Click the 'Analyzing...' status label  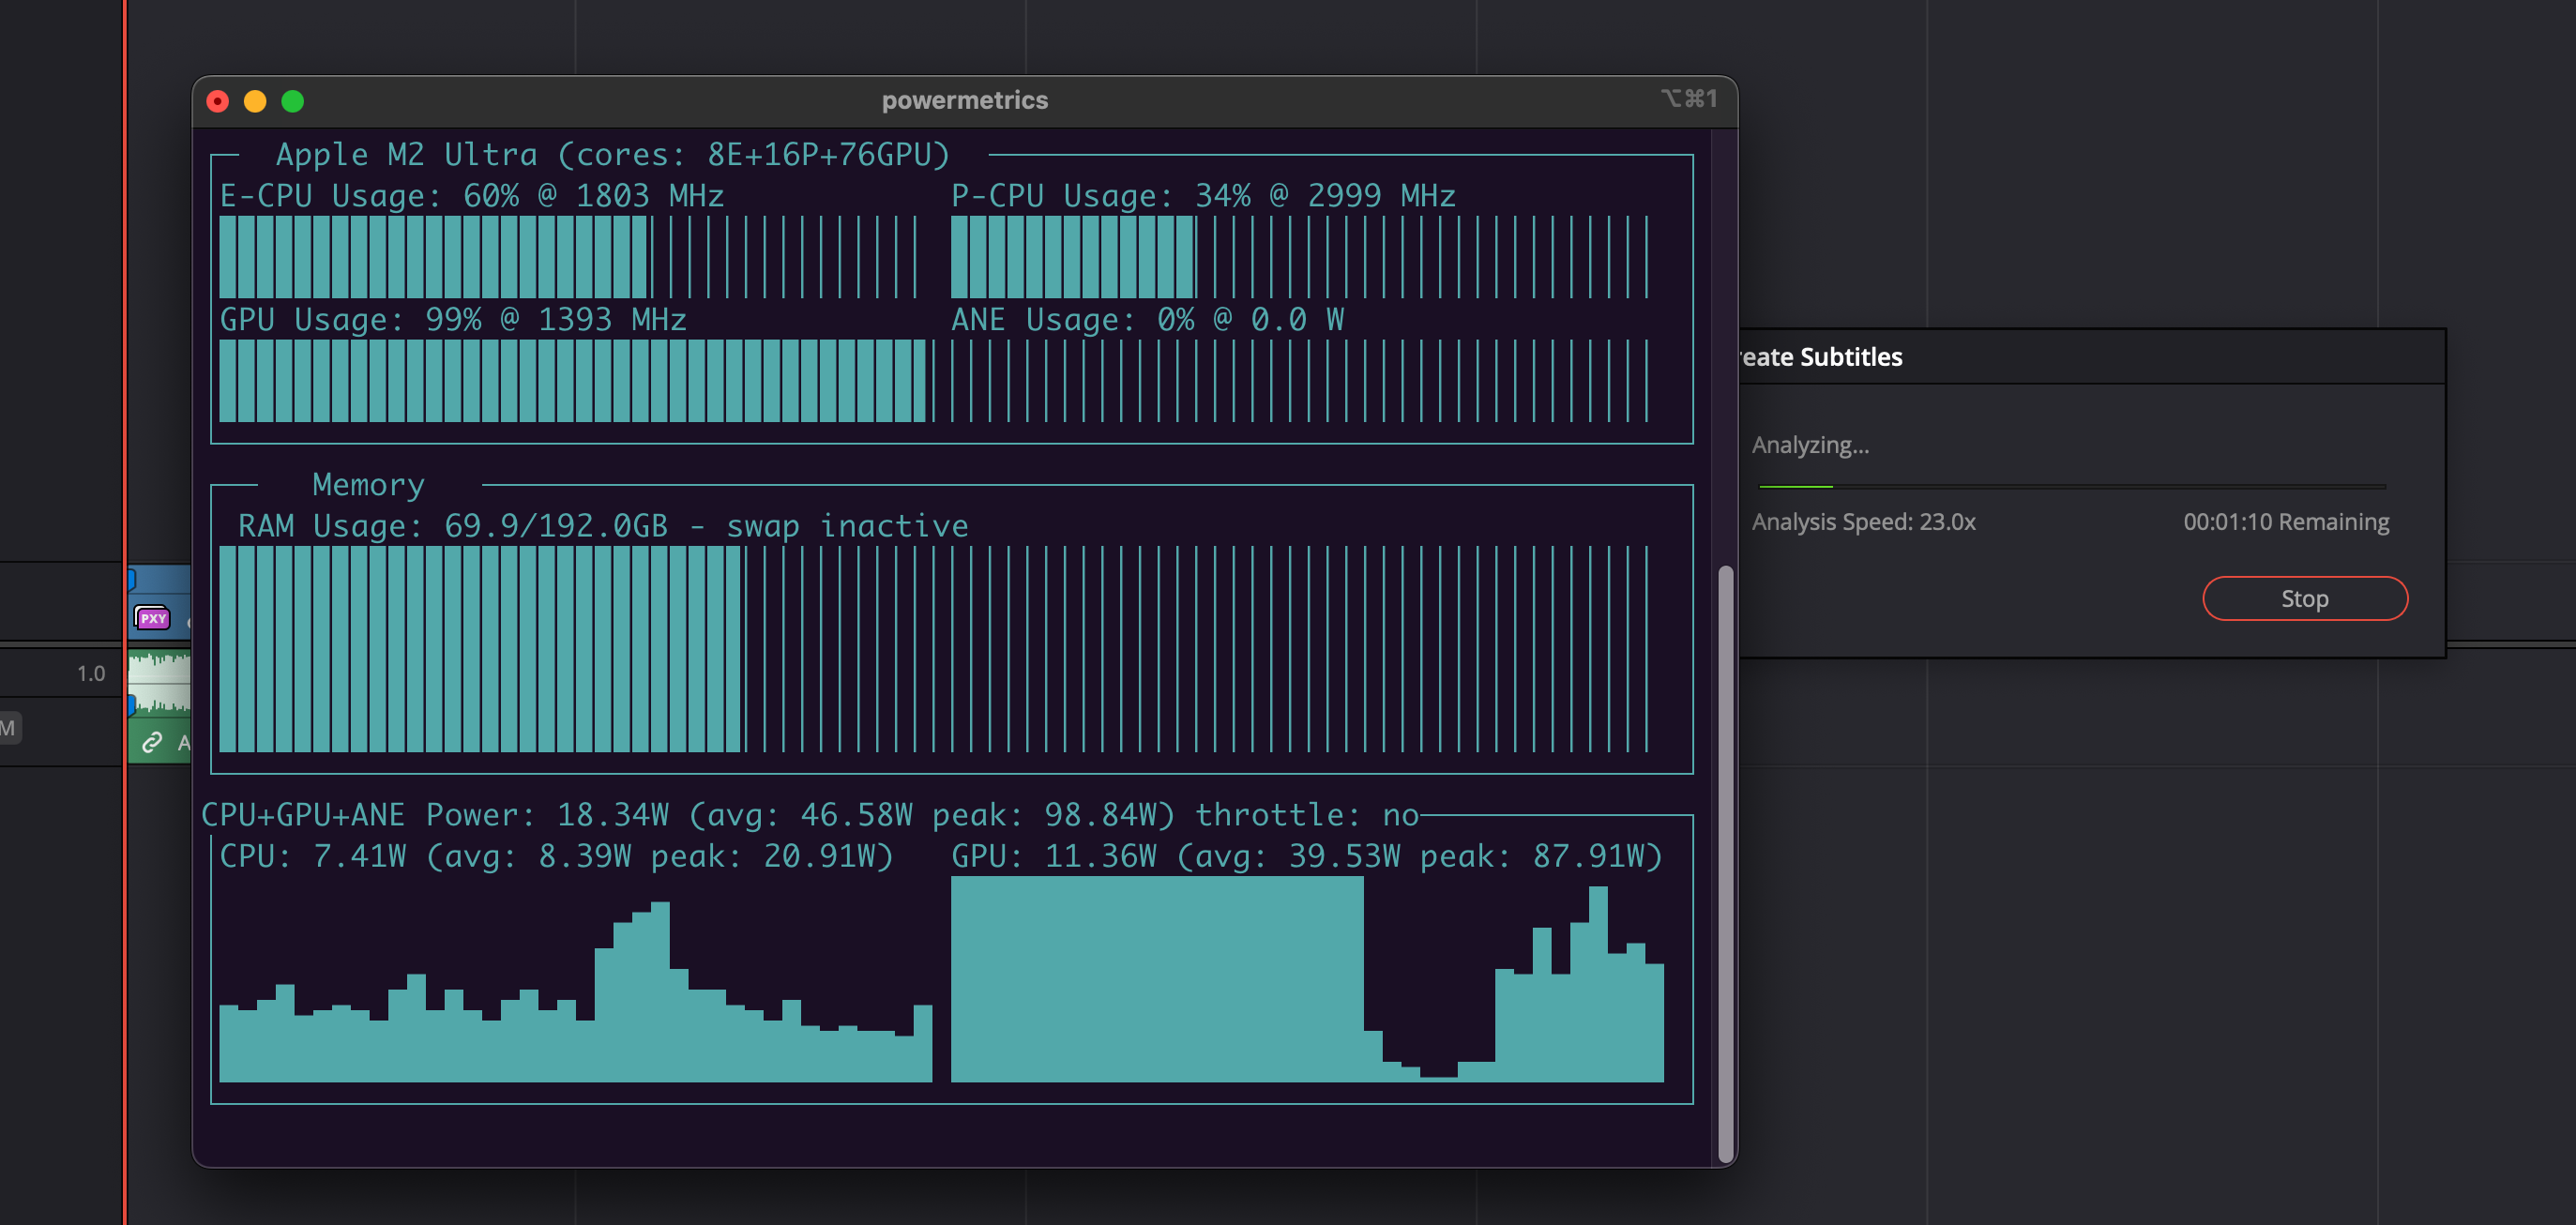coord(1810,445)
